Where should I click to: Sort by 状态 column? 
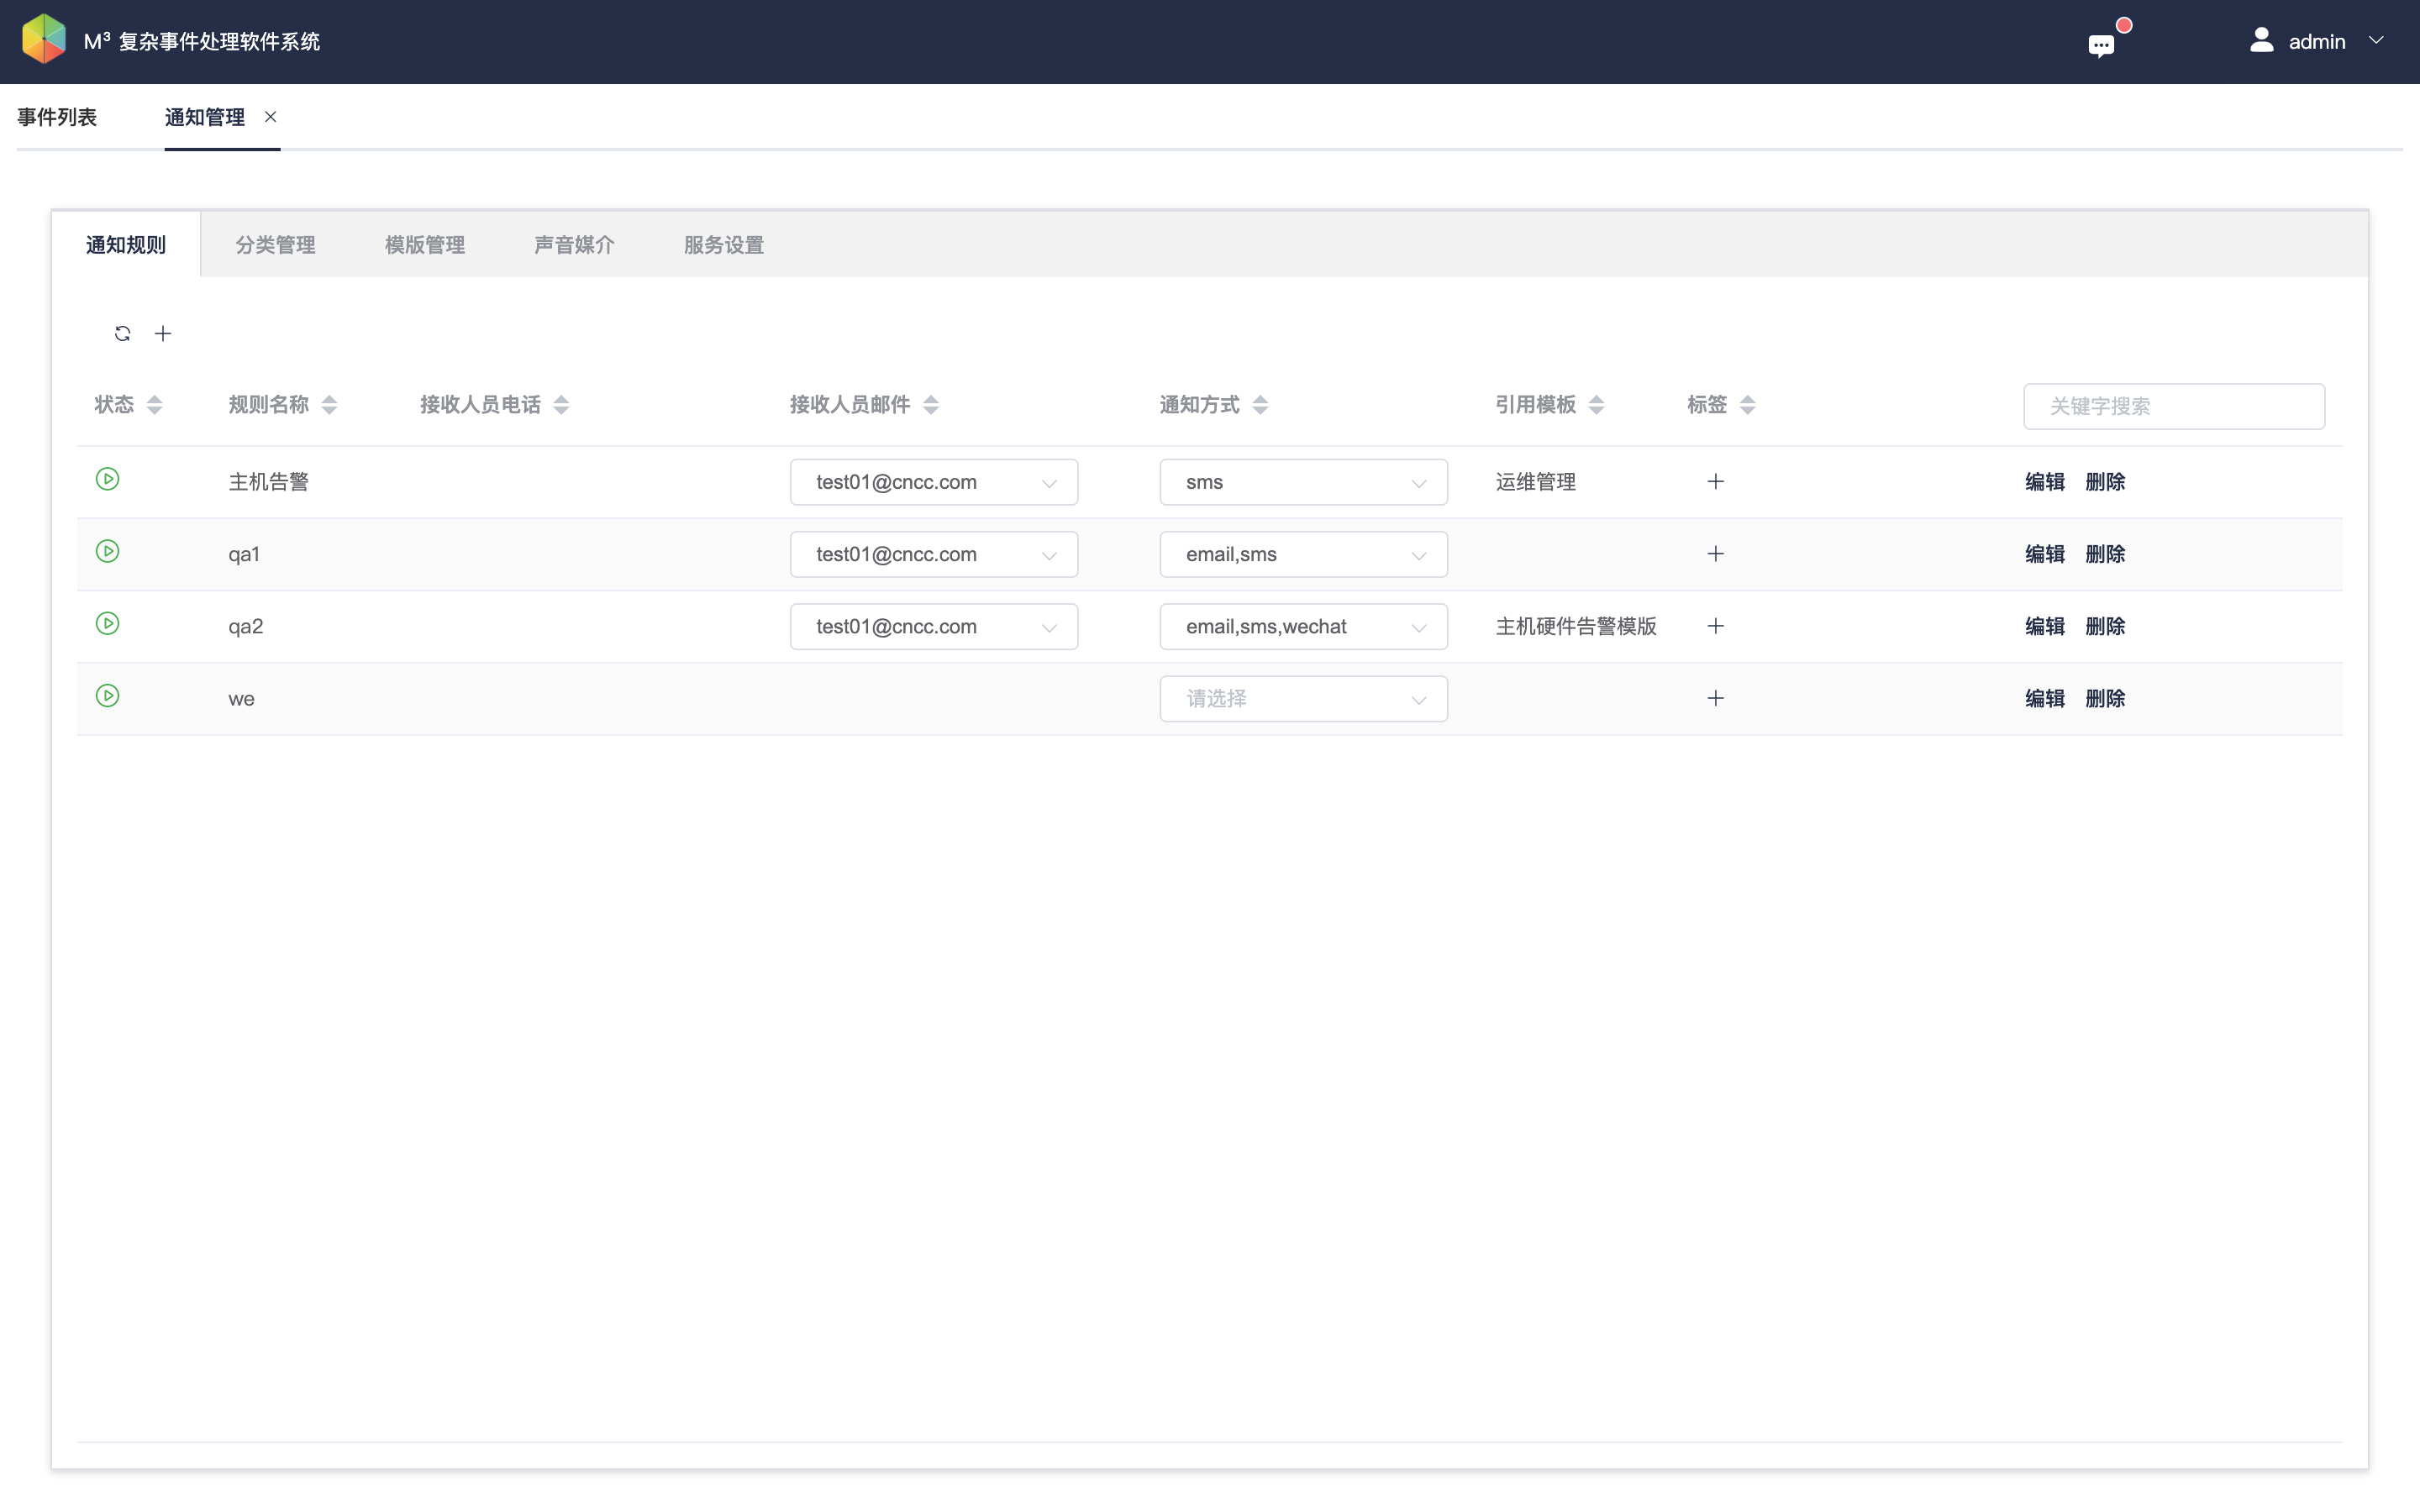[154, 405]
